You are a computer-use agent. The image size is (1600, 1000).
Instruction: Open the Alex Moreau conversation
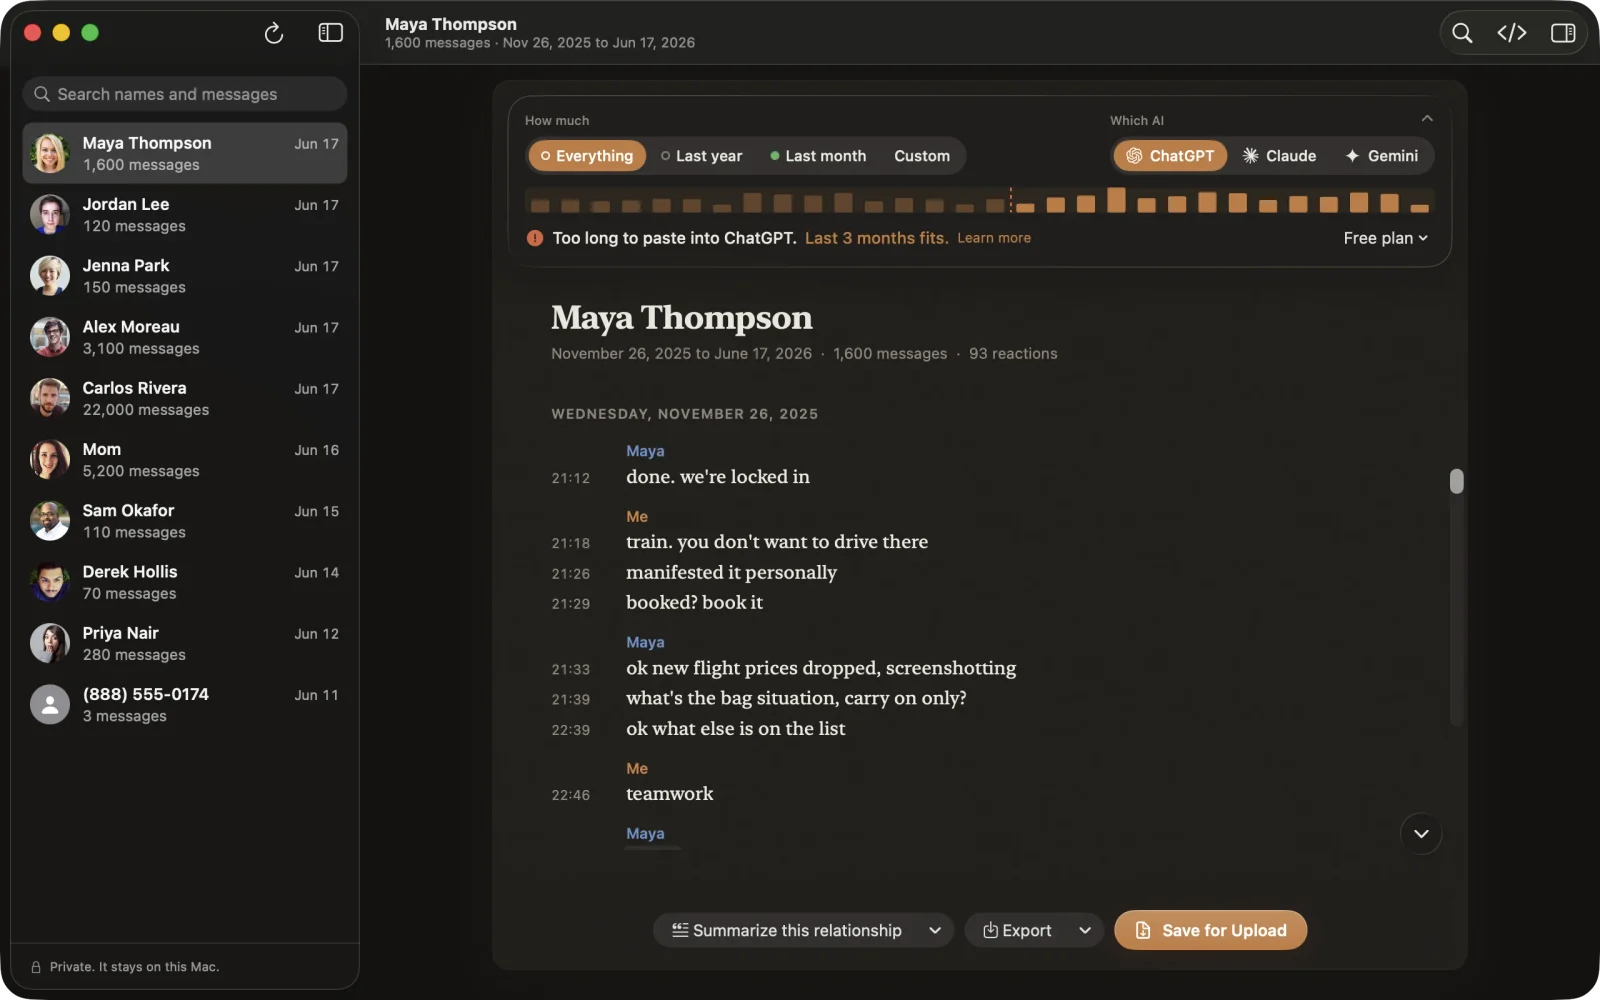(x=185, y=337)
